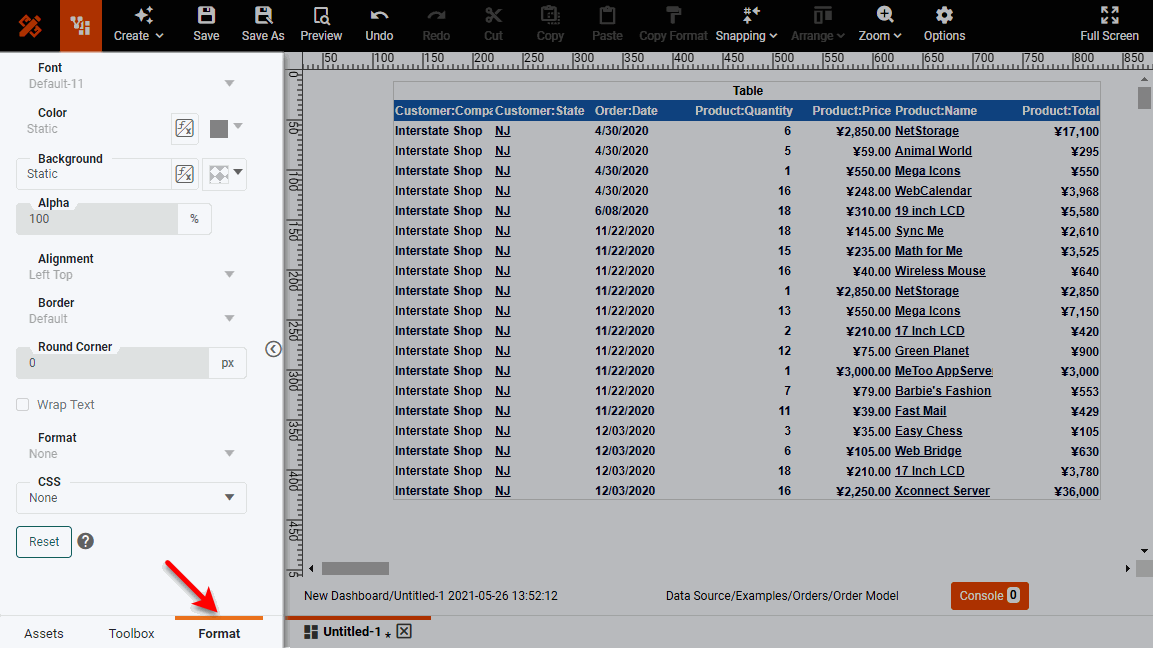Click the Options gear icon
Screen dimensions: 1153x648
[943, 24]
